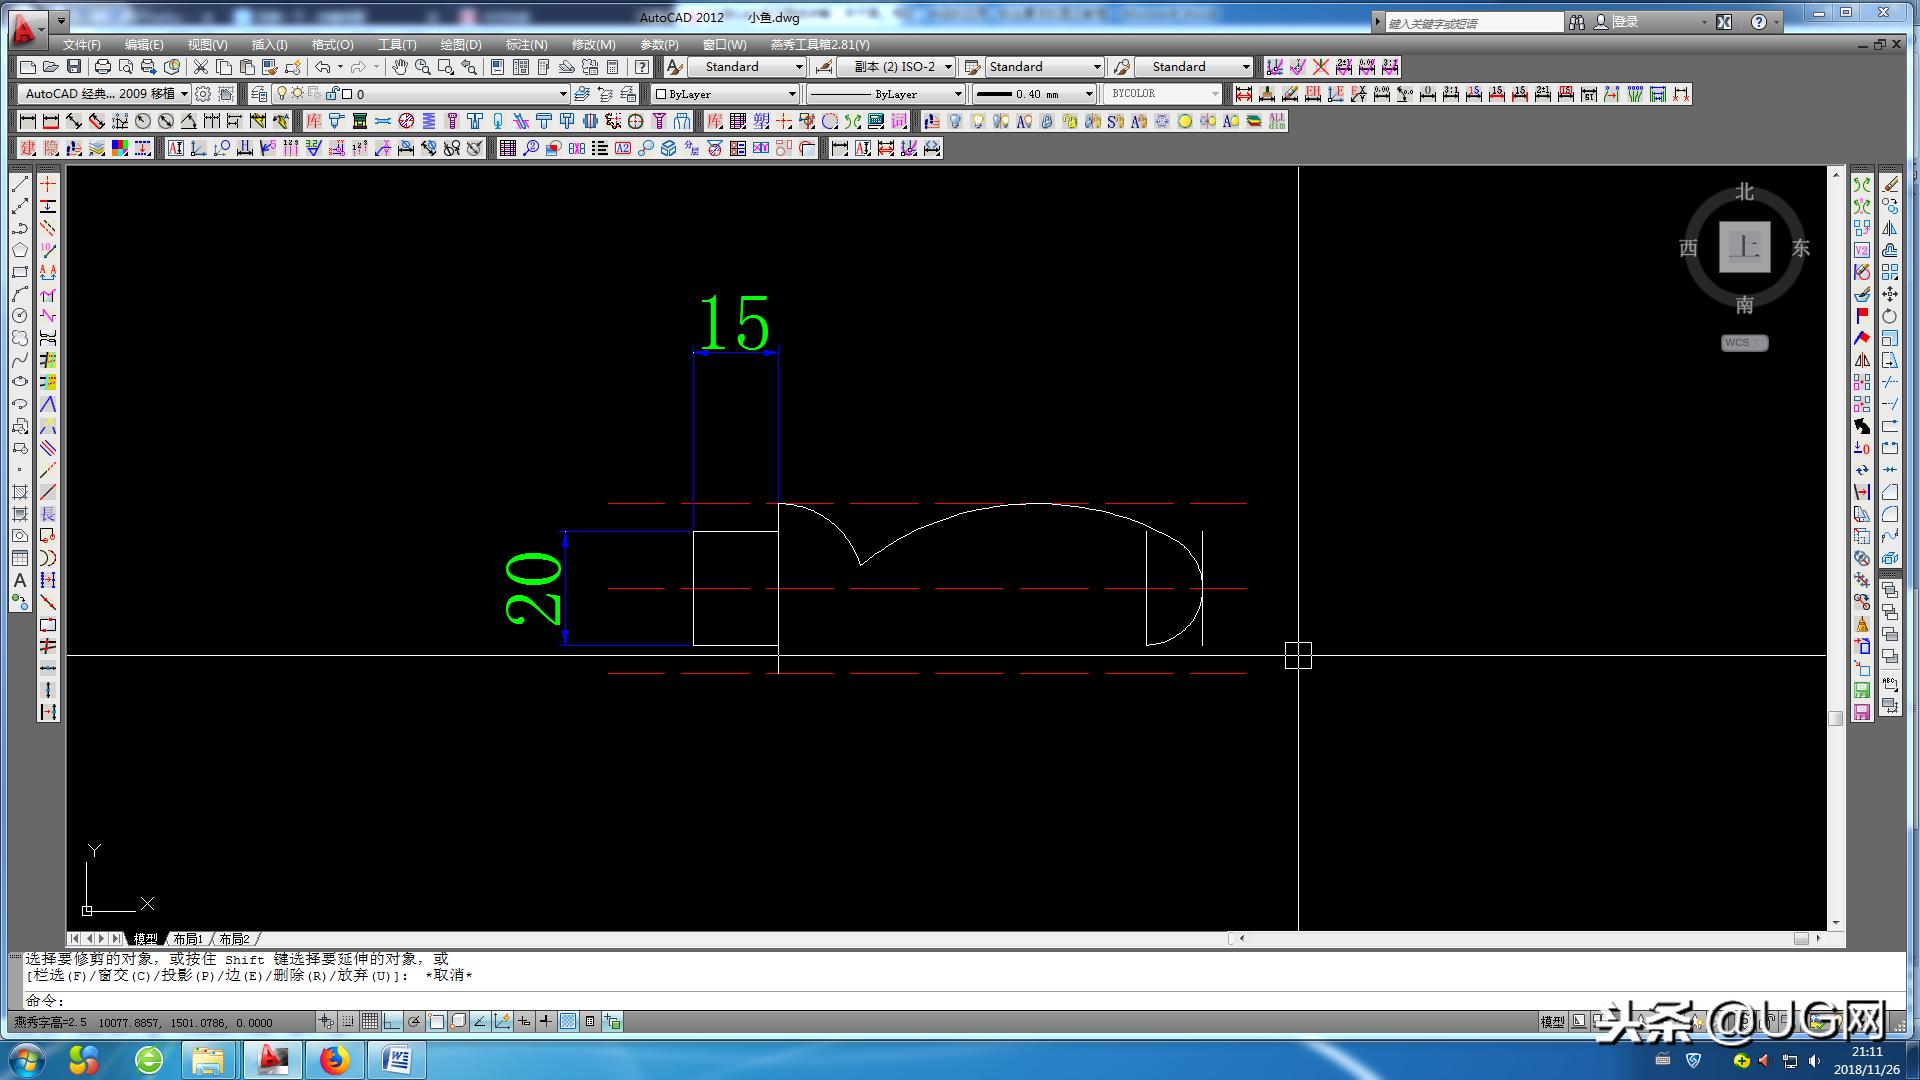
Task: Open the ByLayer color dropdown
Action: (x=792, y=94)
